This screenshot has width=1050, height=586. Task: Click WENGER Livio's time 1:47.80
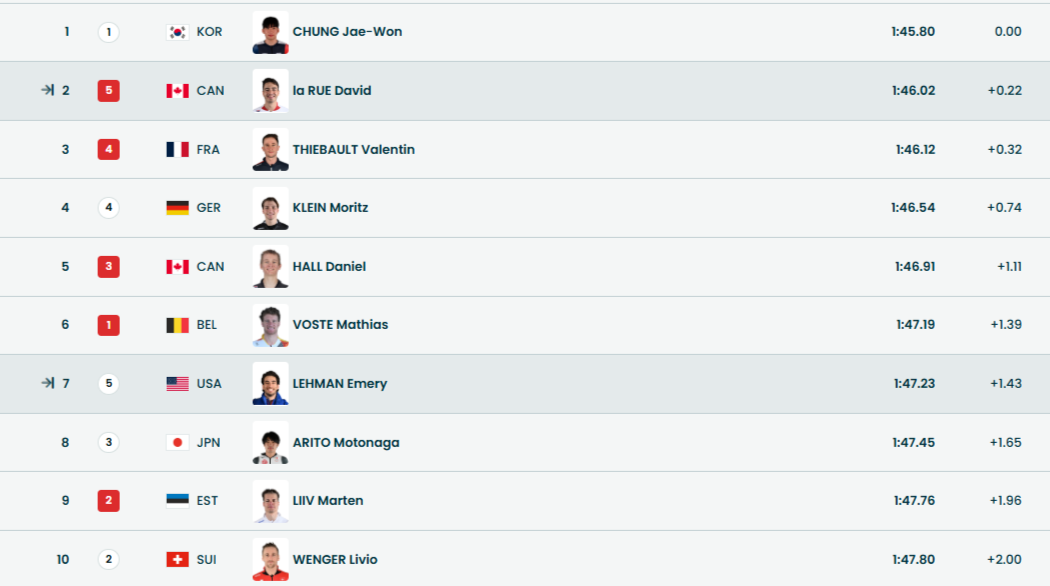[913, 560]
